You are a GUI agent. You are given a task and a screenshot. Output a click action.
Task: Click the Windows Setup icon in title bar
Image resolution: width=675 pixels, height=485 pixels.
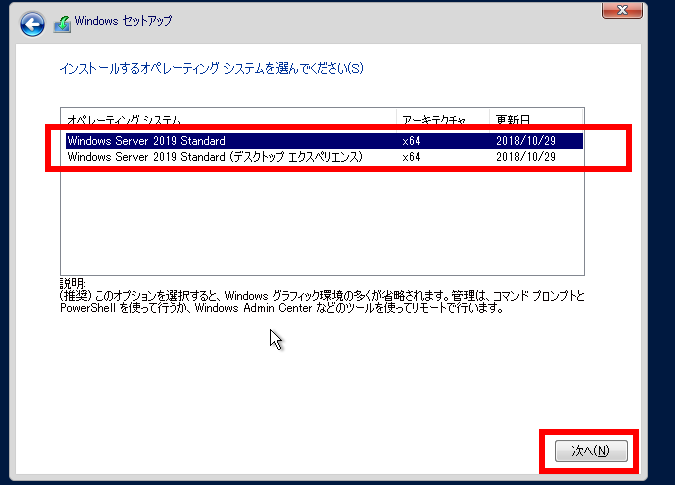62,24
